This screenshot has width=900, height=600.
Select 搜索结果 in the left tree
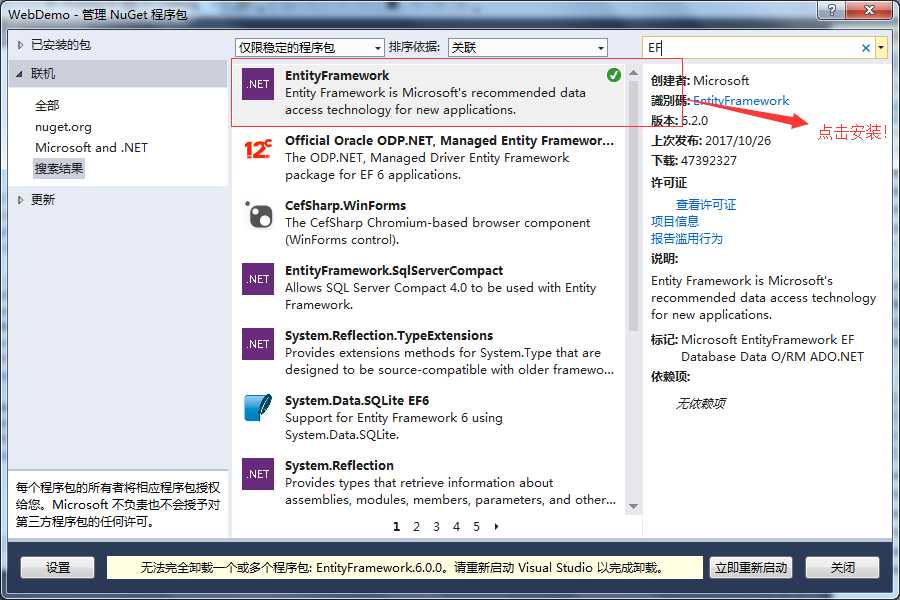coord(59,169)
